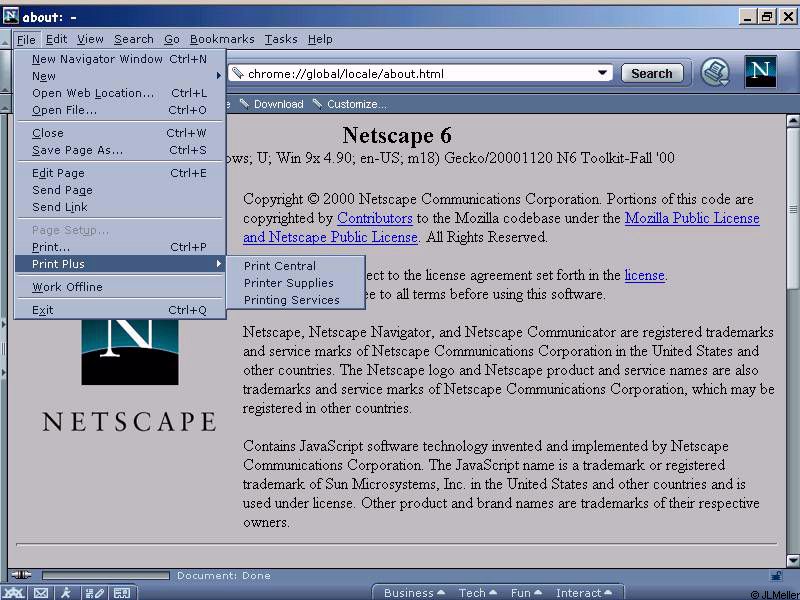Open Composer from the task bar icon
The width and height of the screenshot is (800, 600).
[94, 593]
